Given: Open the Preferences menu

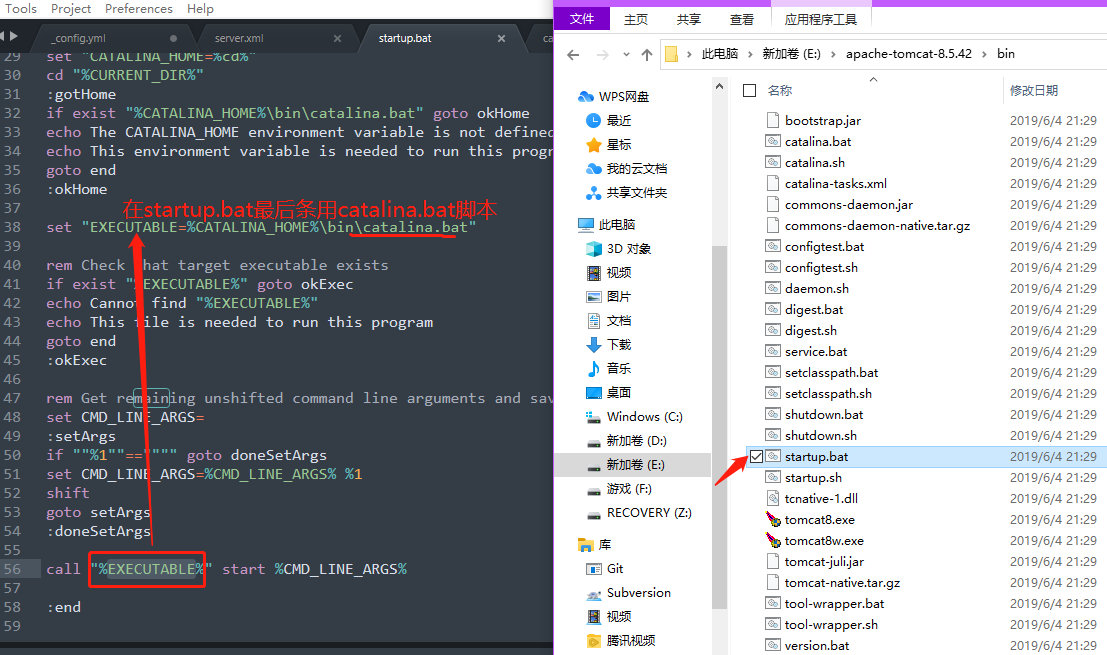Looking at the screenshot, I should (138, 9).
